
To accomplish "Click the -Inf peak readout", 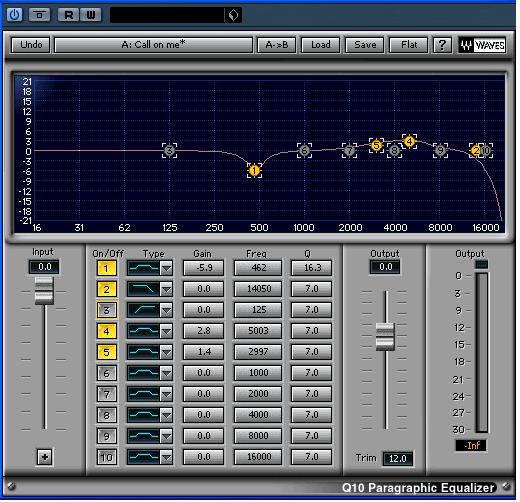I will 471,446.
